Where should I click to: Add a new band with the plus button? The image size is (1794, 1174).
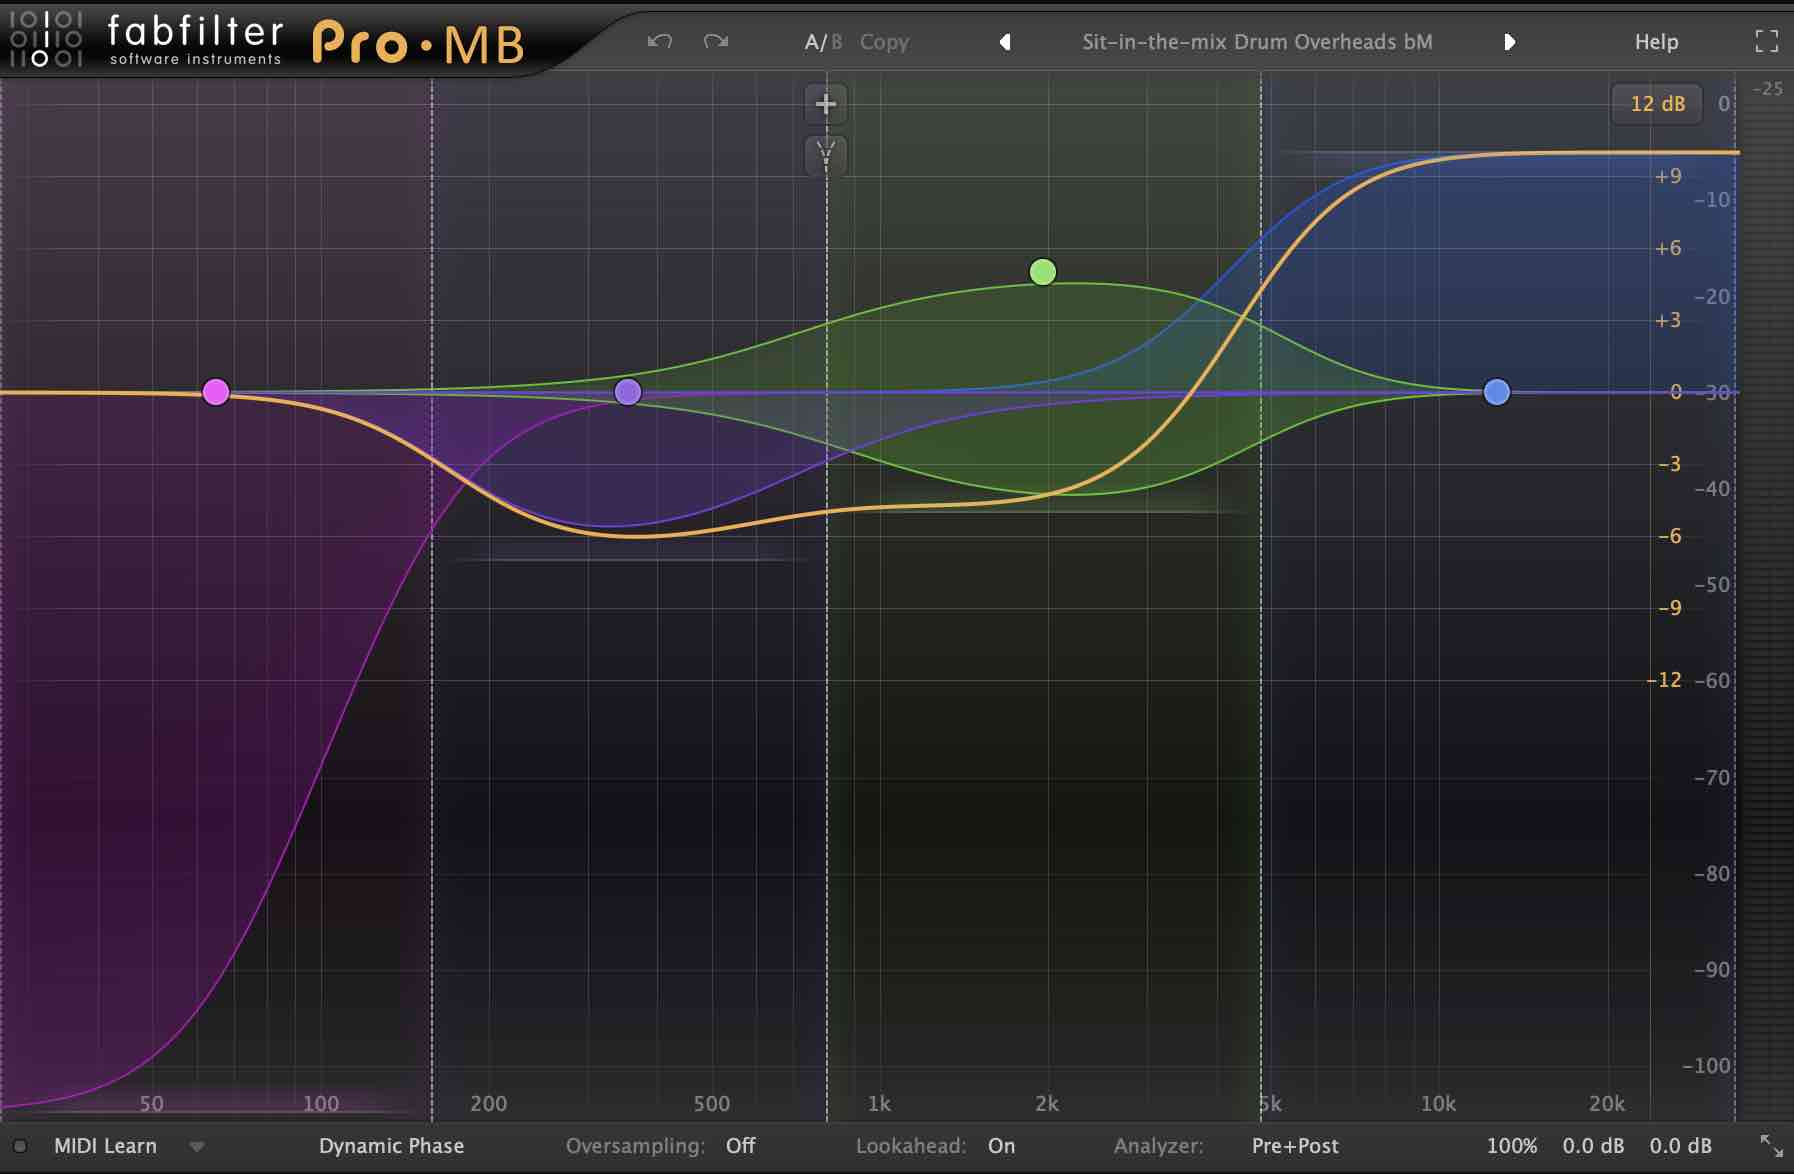(826, 104)
